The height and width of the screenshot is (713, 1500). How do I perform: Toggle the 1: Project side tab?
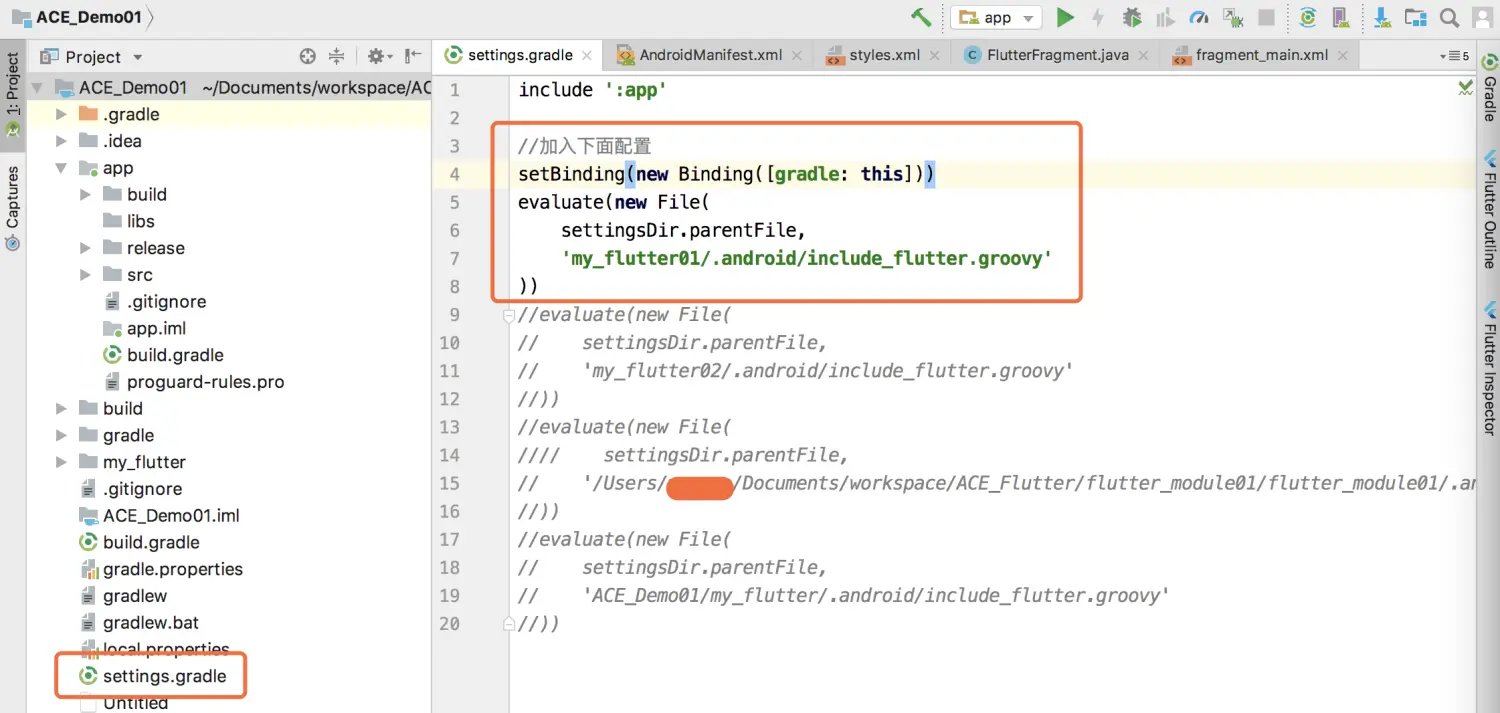point(13,94)
